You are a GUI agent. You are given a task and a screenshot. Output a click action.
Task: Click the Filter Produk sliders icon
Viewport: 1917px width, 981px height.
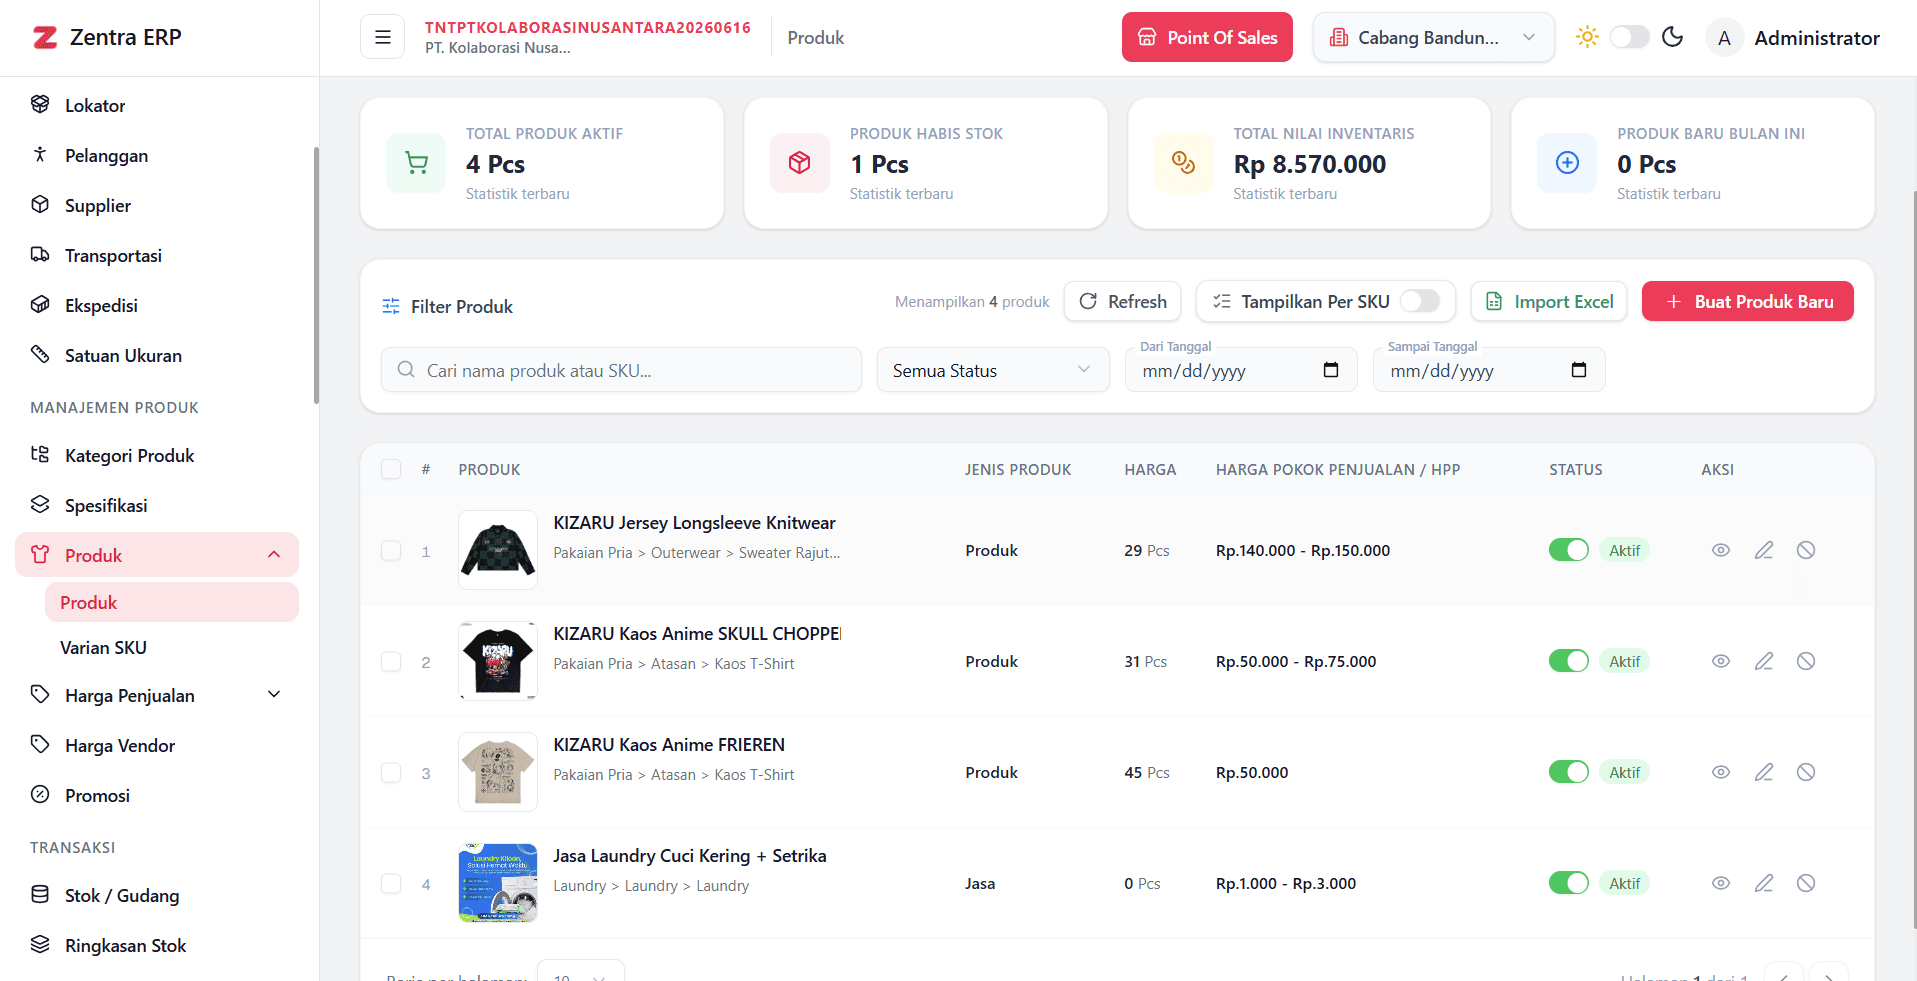point(391,306)
